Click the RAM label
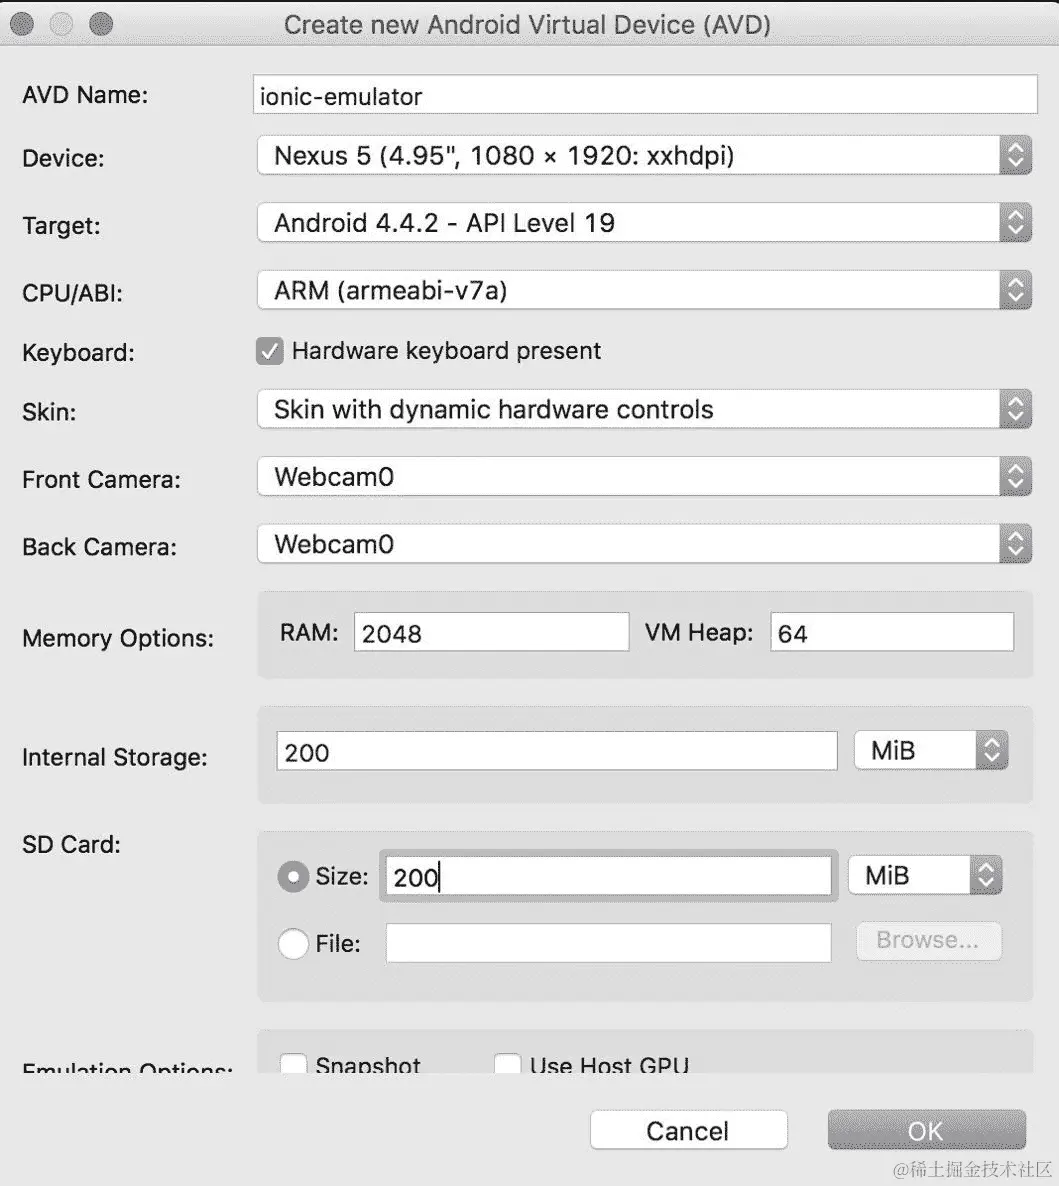The image size is (1059, 1186). click(309, 632)
